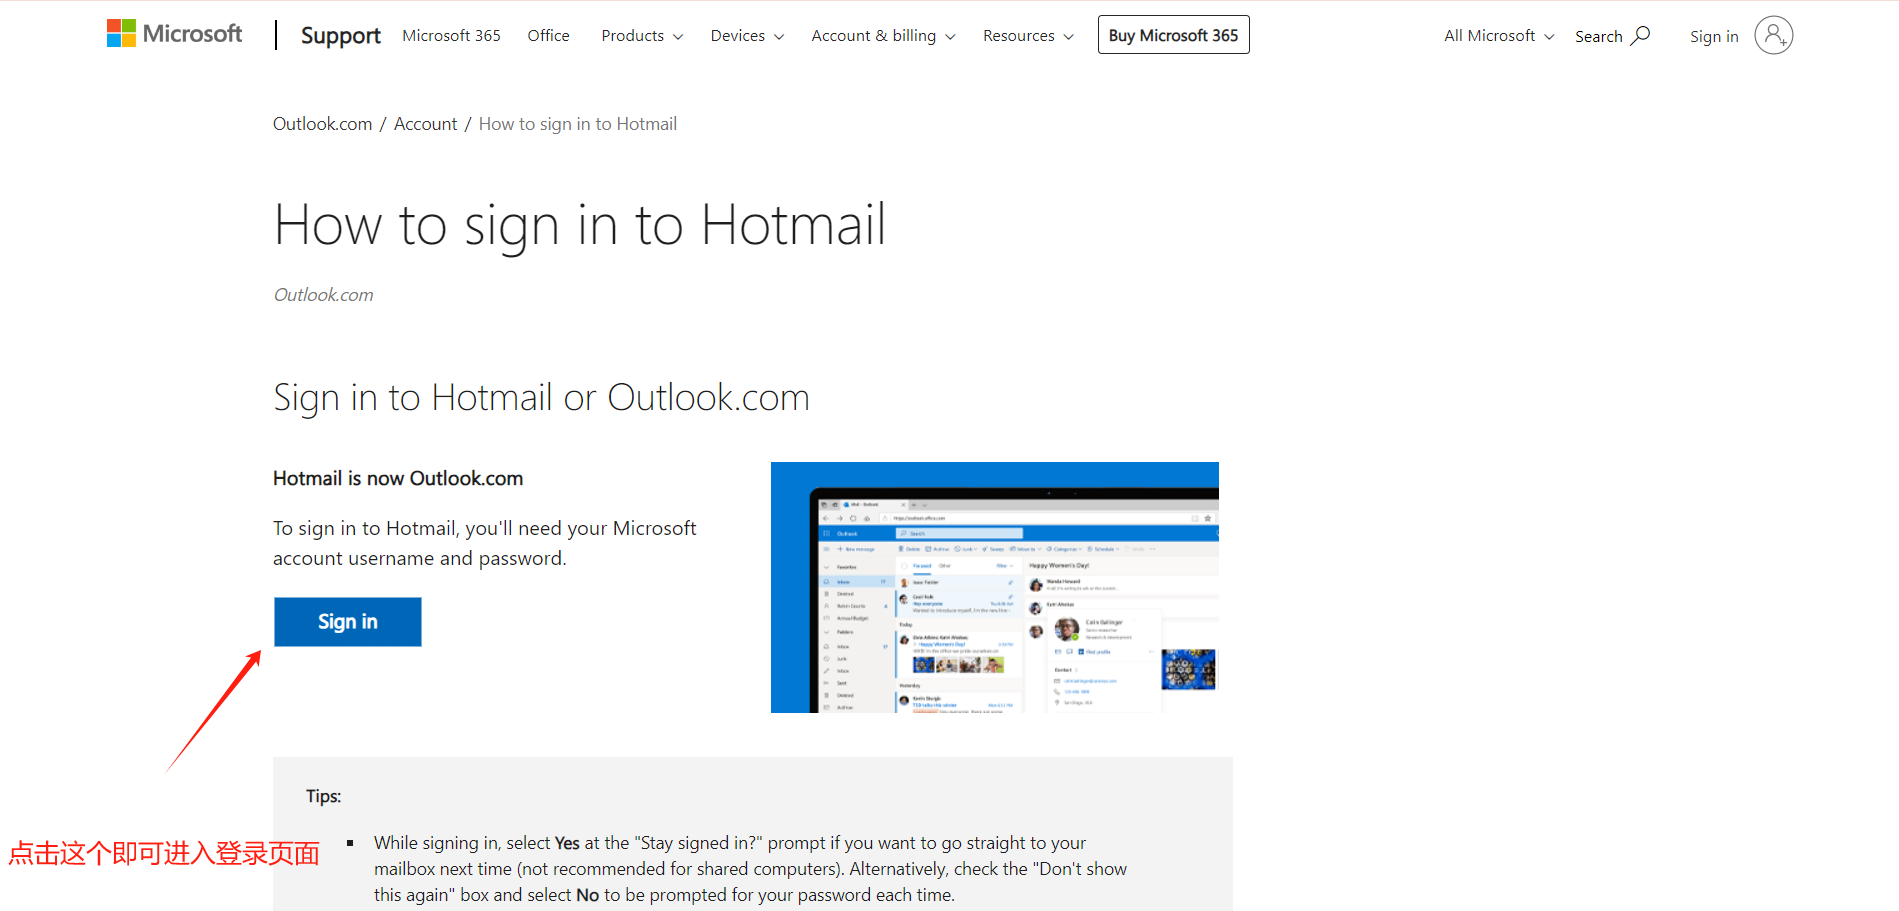Go to Support home link
Screen dimensions: 1899x911
[x=340, y=36]
